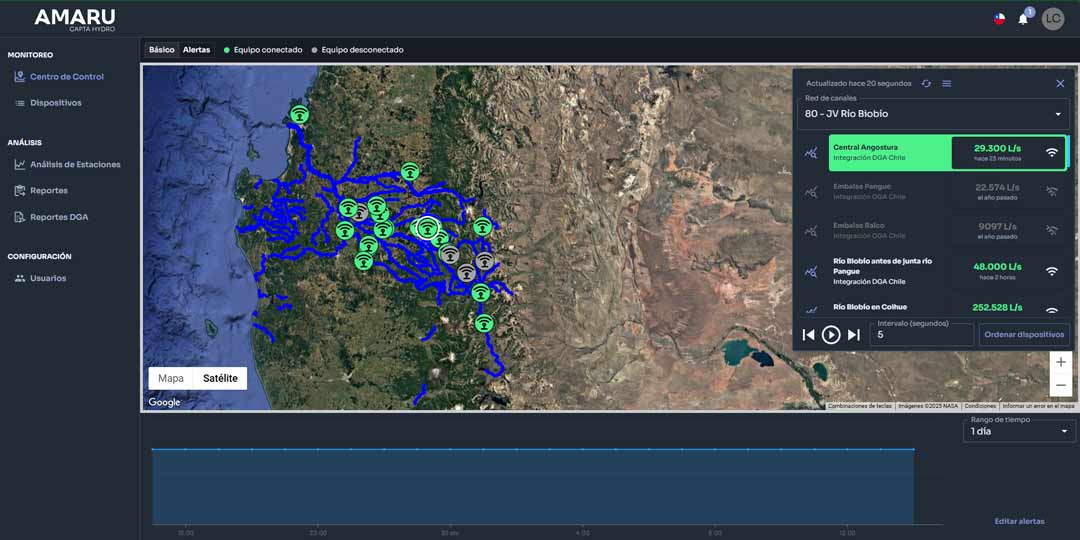Zoom out on the map

coord(1060,385)
